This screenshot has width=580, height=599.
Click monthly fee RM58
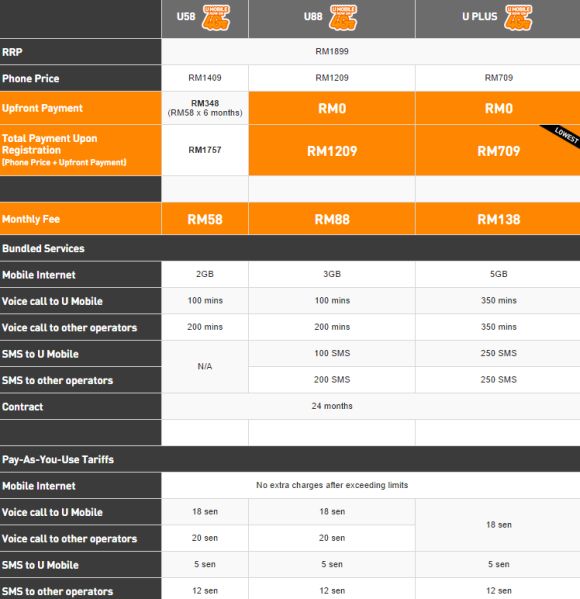coord(205,219)
